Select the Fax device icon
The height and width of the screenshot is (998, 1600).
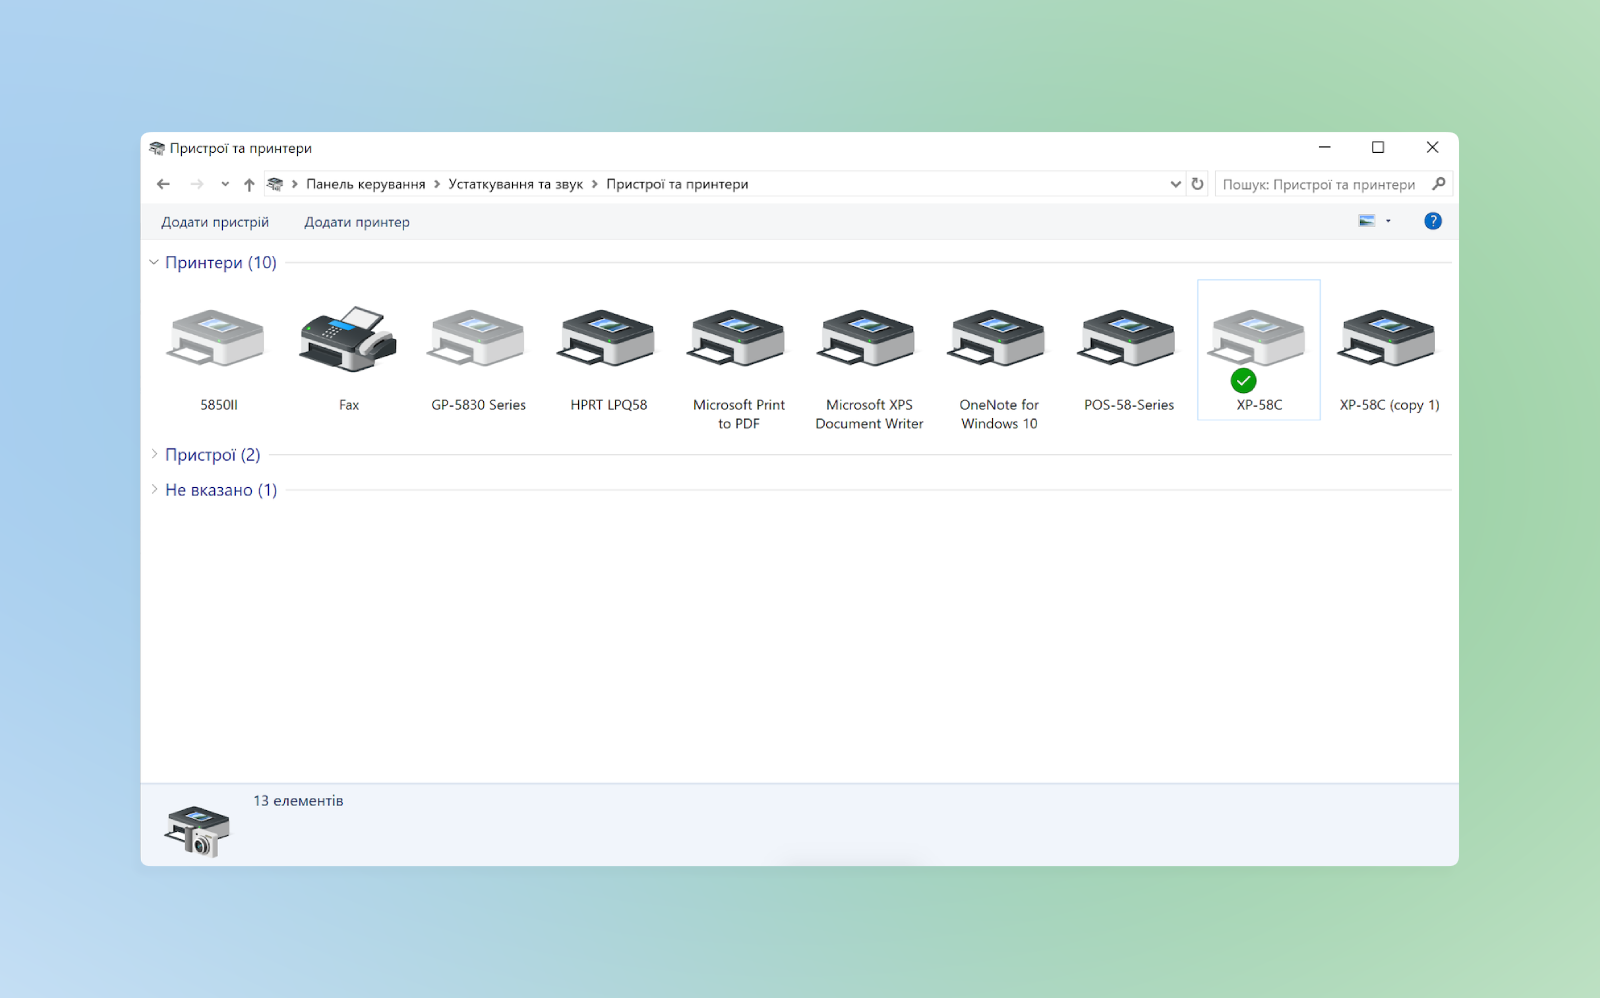coord(348,340)
